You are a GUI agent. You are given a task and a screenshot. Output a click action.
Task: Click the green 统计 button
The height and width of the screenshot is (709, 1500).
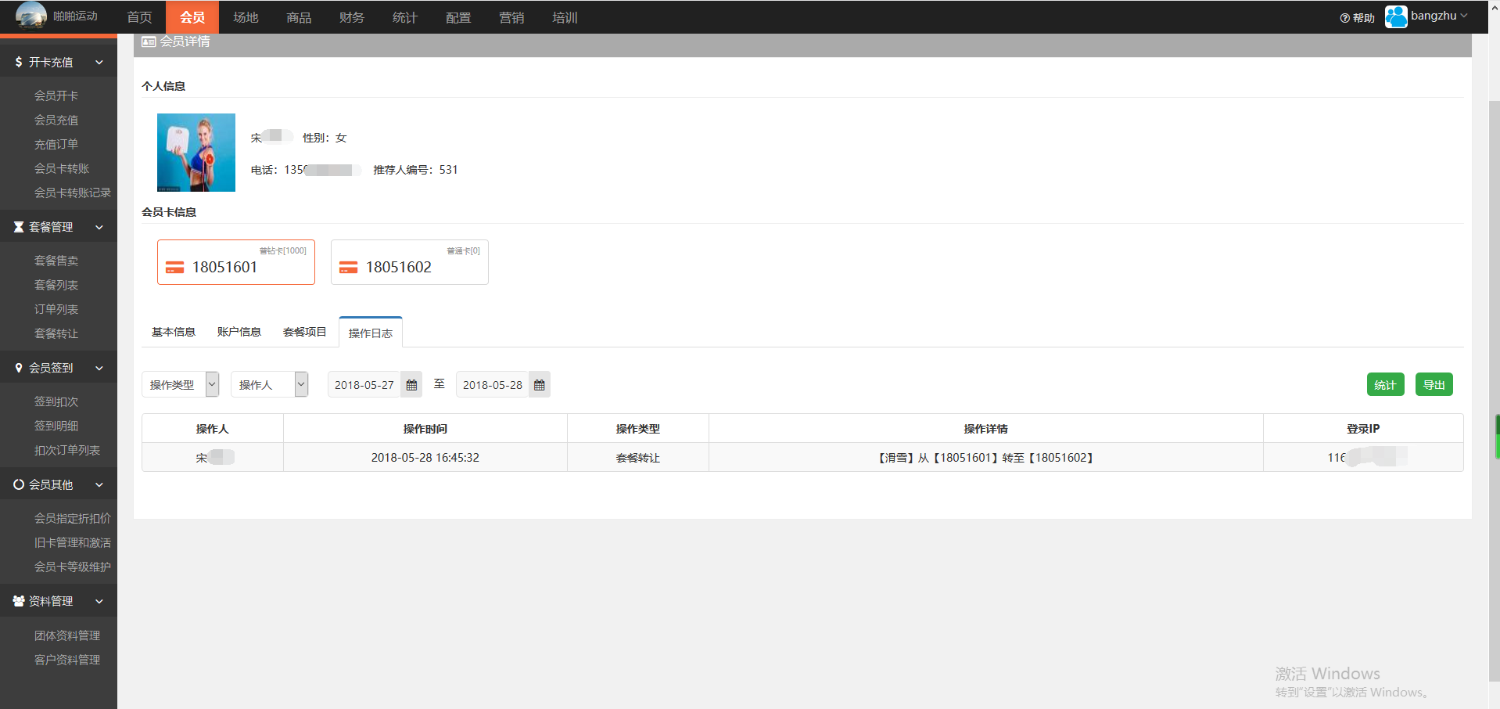click(x=1385, y=385)
